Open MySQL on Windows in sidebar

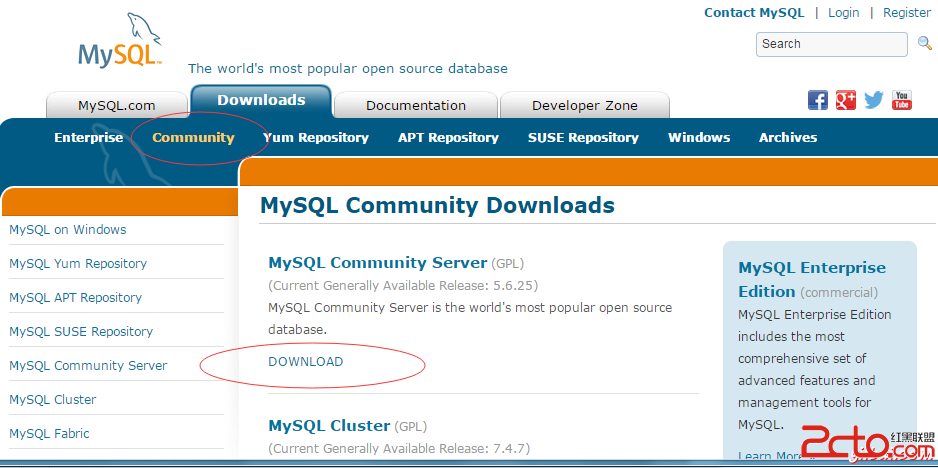[68, 230]
